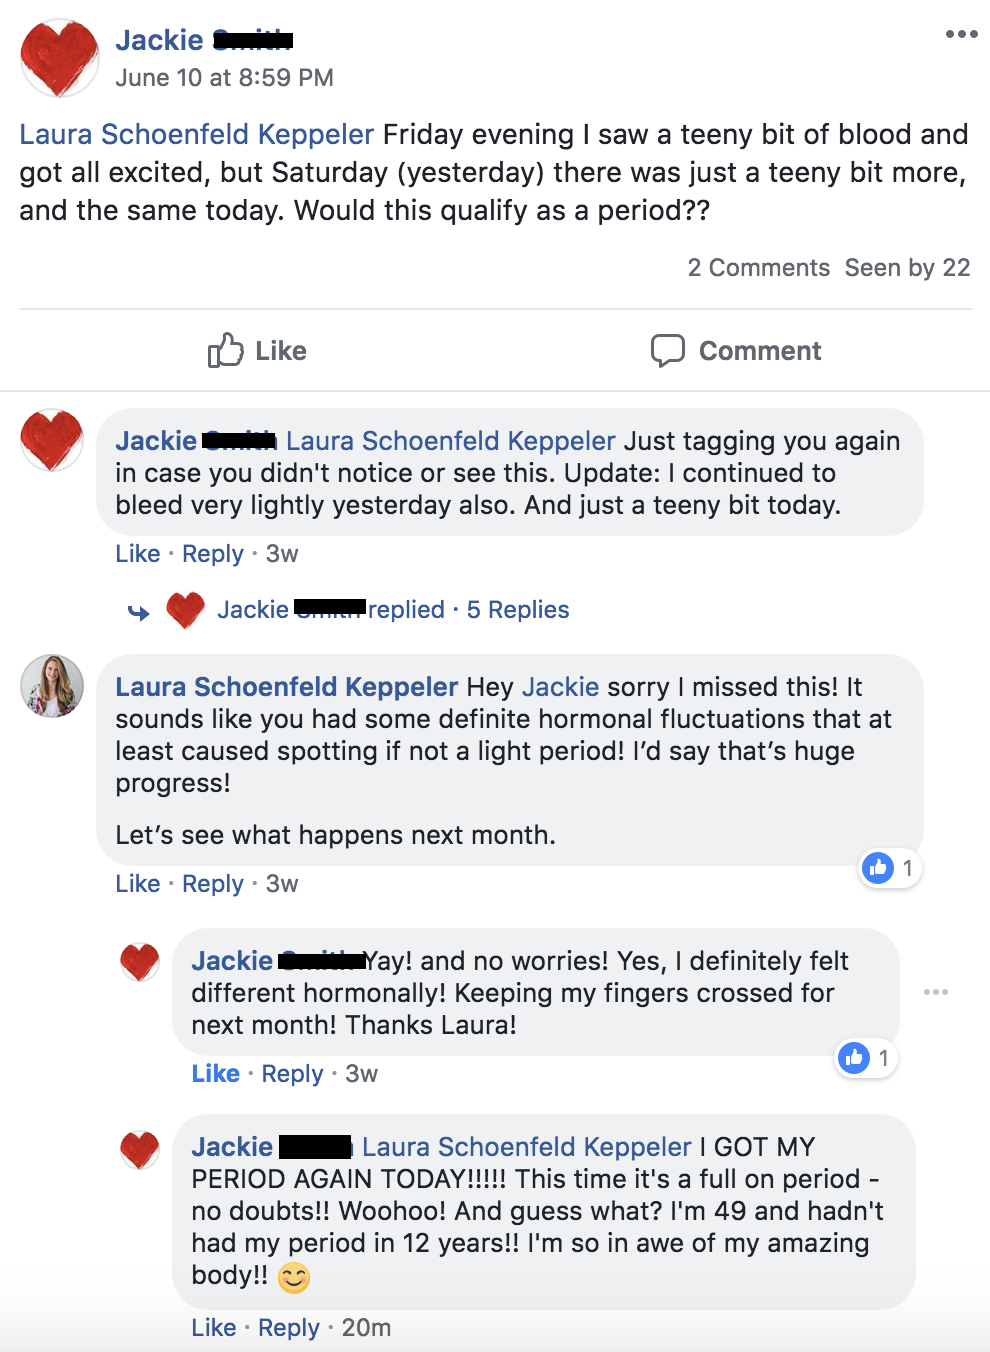Expand the 5 Replies thread
The height and width of the screenshot is (1352, 990).
[x=517, y=610]
